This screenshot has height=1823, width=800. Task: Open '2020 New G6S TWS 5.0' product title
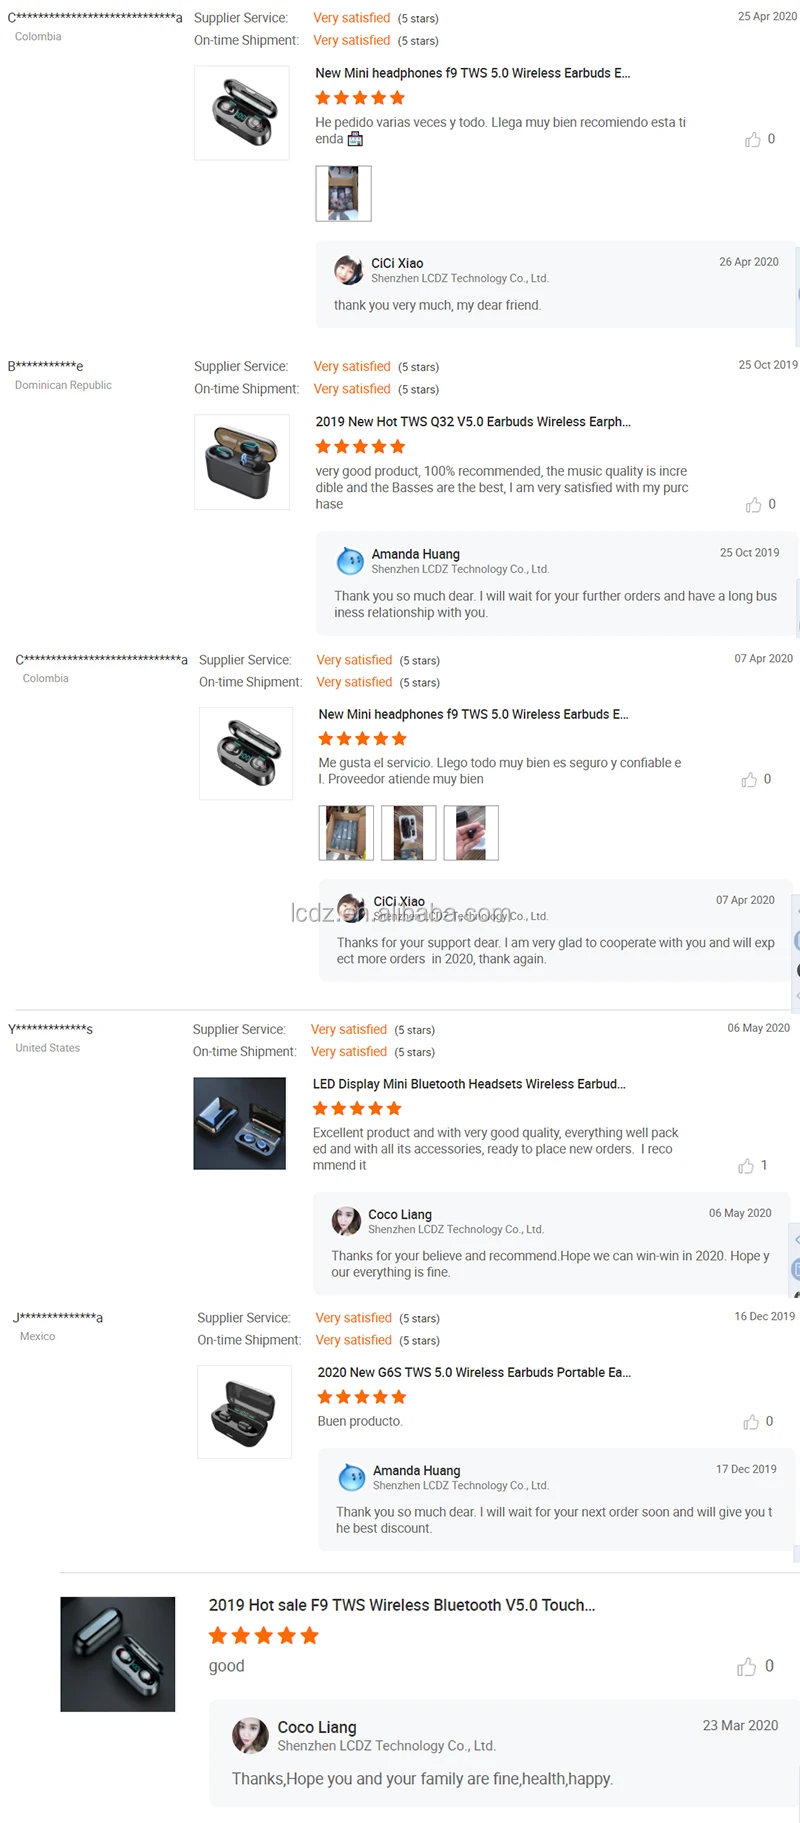[x=474, y=1372]
